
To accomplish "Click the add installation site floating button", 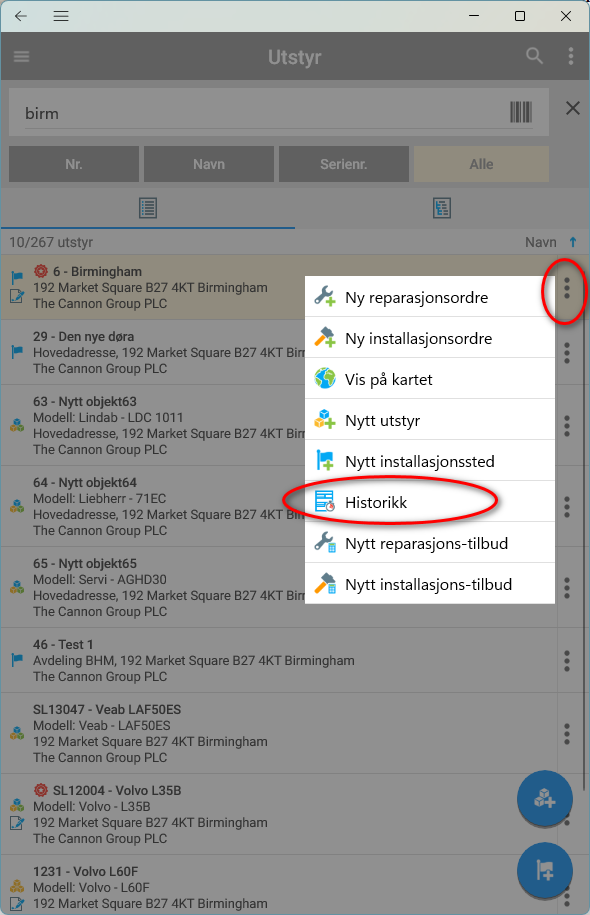I will click(x=544, y=871).
